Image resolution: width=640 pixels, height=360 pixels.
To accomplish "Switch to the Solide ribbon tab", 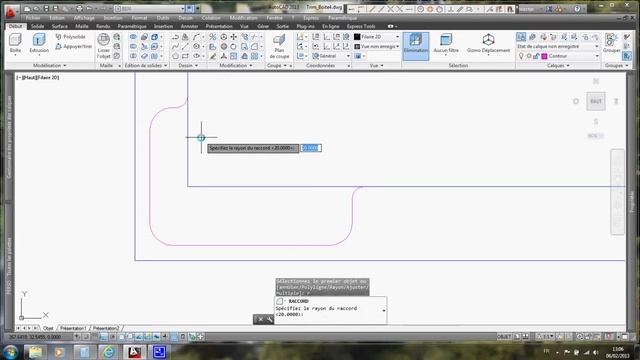I will point(38,26).
